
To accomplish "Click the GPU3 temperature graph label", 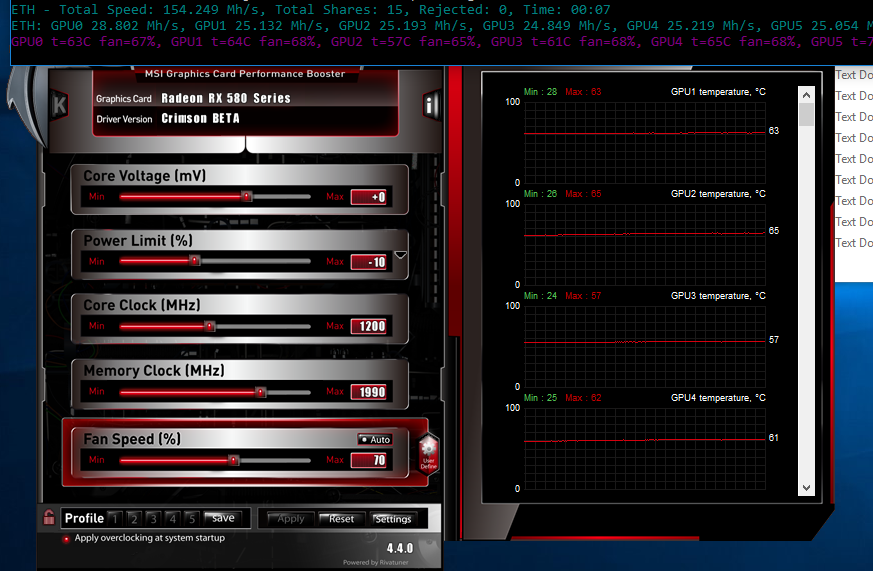I will click(x=718, y=296).
